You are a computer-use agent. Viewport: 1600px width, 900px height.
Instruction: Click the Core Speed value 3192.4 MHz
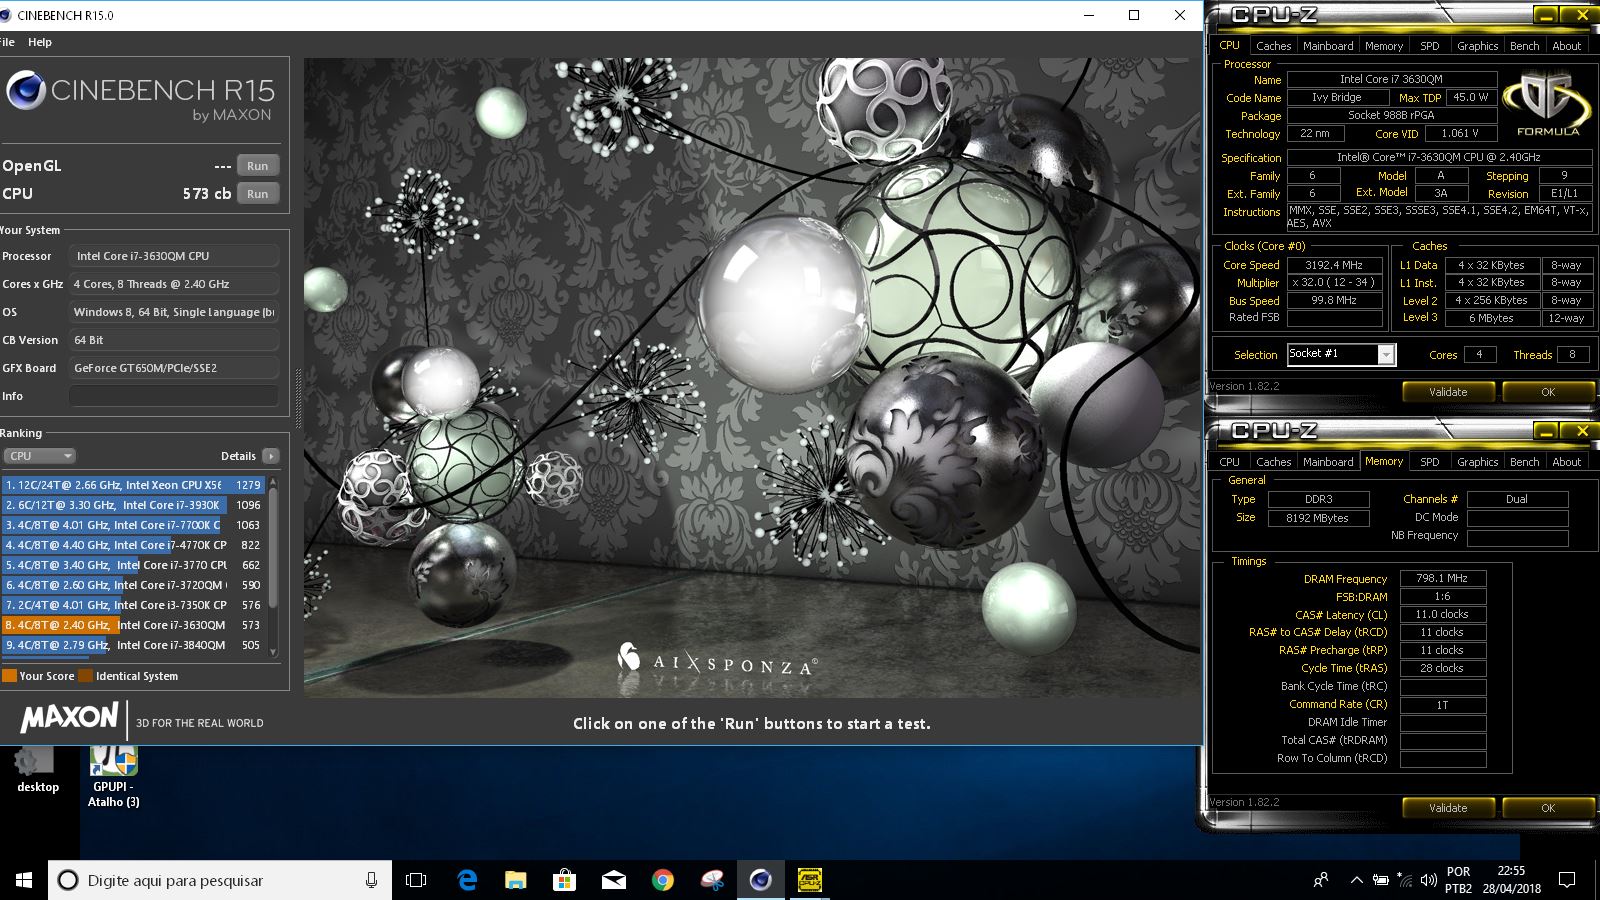point(1334,265)
